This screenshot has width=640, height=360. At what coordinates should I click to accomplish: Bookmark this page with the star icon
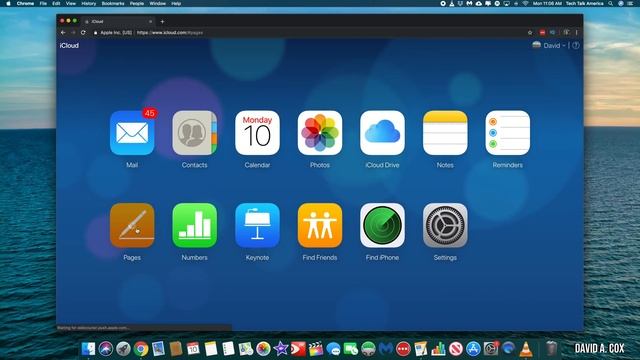coord(530,33)
